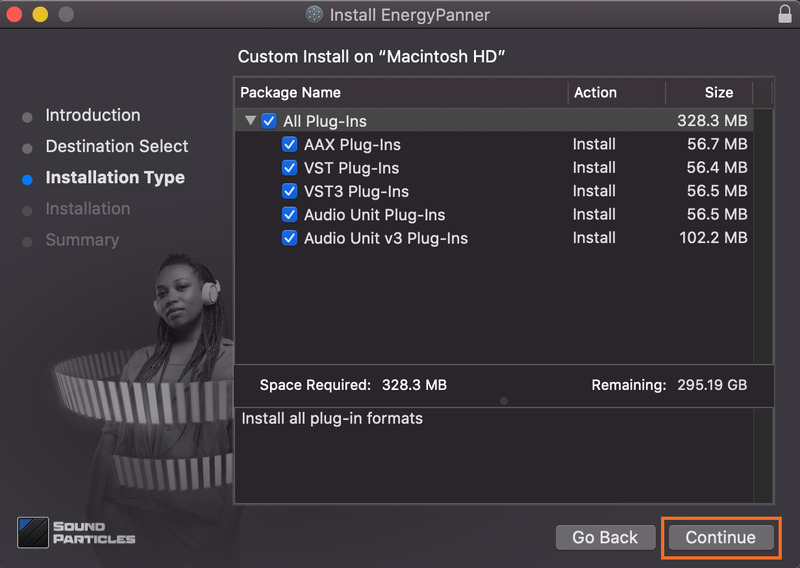Click the Installation Type step
The image size is (800, 568).
[x=115, y=178]
